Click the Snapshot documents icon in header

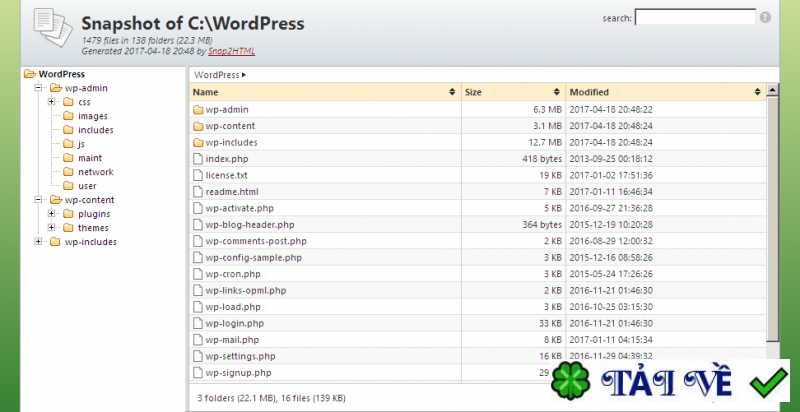pyautogui.click(x=53, y=28)
